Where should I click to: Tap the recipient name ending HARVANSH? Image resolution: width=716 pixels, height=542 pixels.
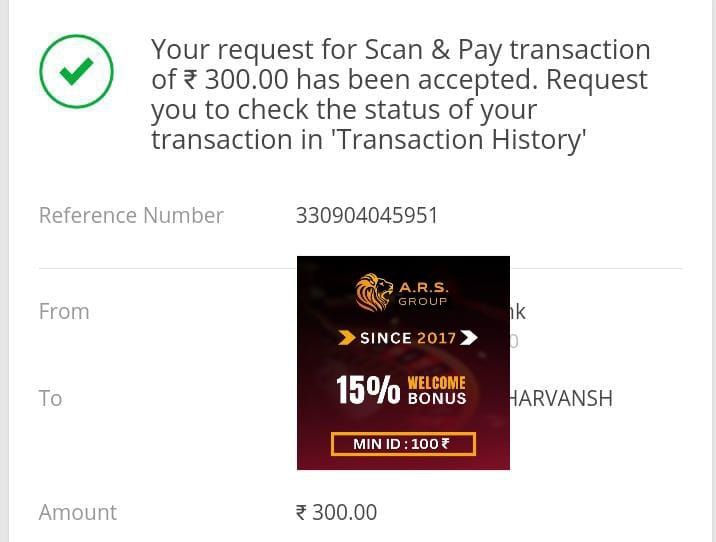tap(561, 399)
